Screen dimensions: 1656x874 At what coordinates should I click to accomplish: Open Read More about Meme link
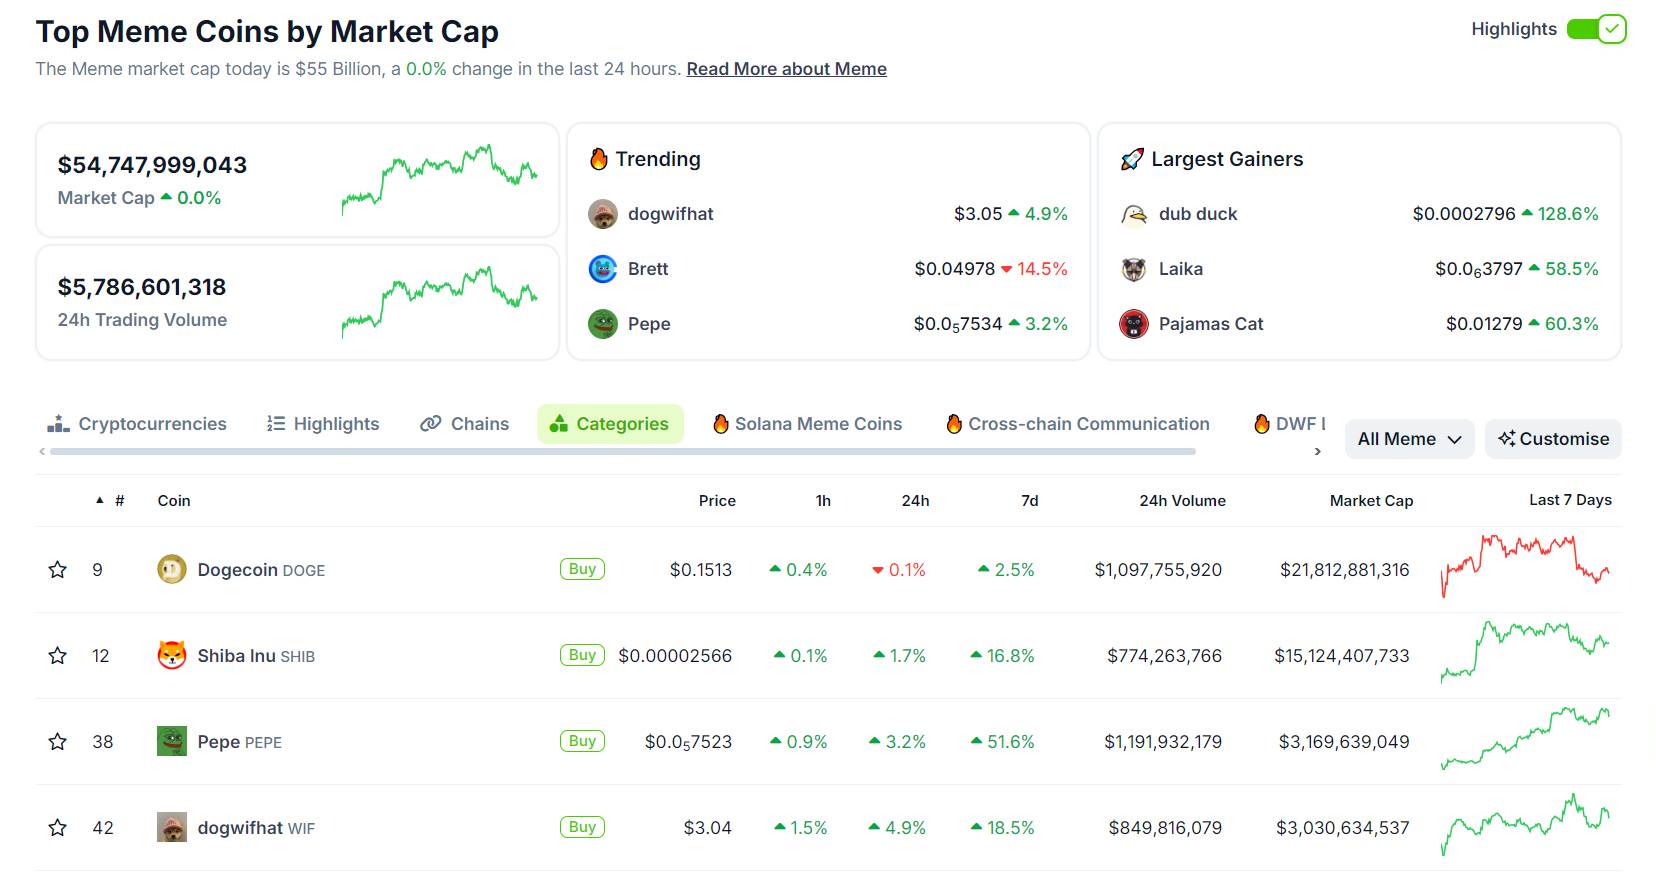click(x=786, y=69)
